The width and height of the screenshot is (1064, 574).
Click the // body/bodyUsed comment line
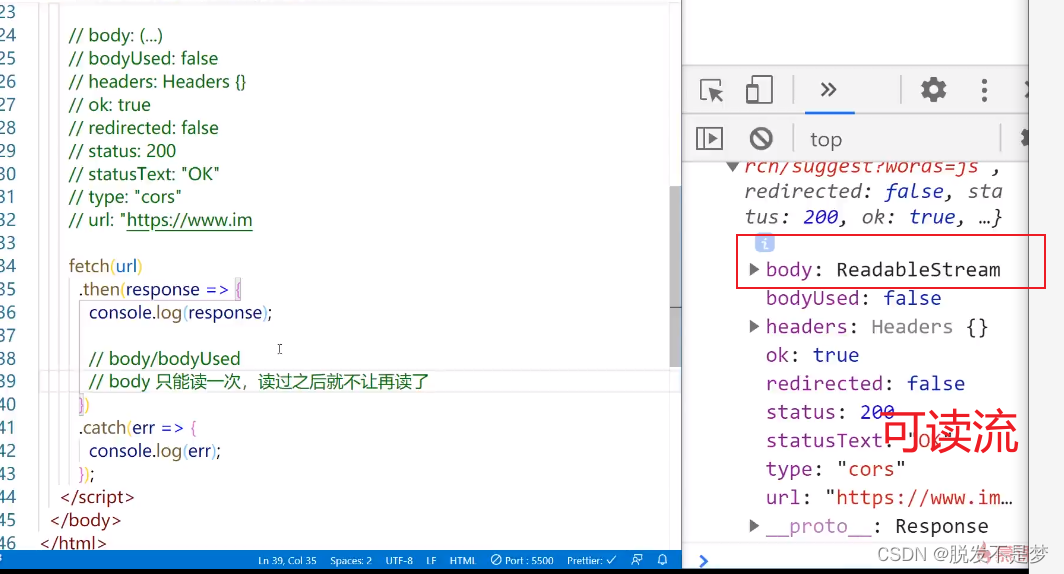(x=164, y=358)
